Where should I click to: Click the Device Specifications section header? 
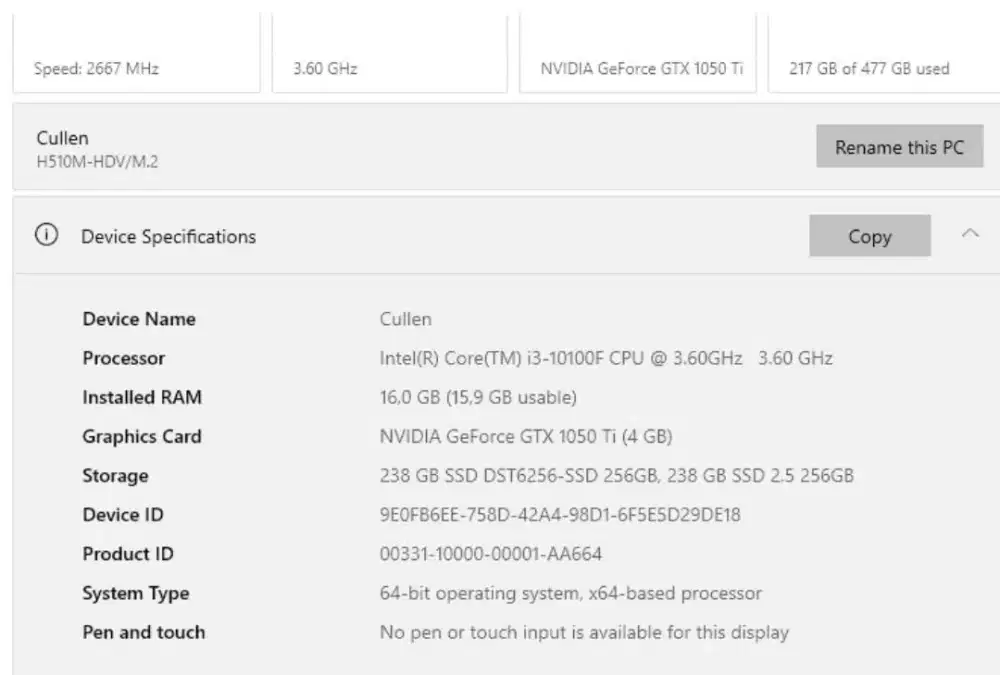click(x=167, y=236)
